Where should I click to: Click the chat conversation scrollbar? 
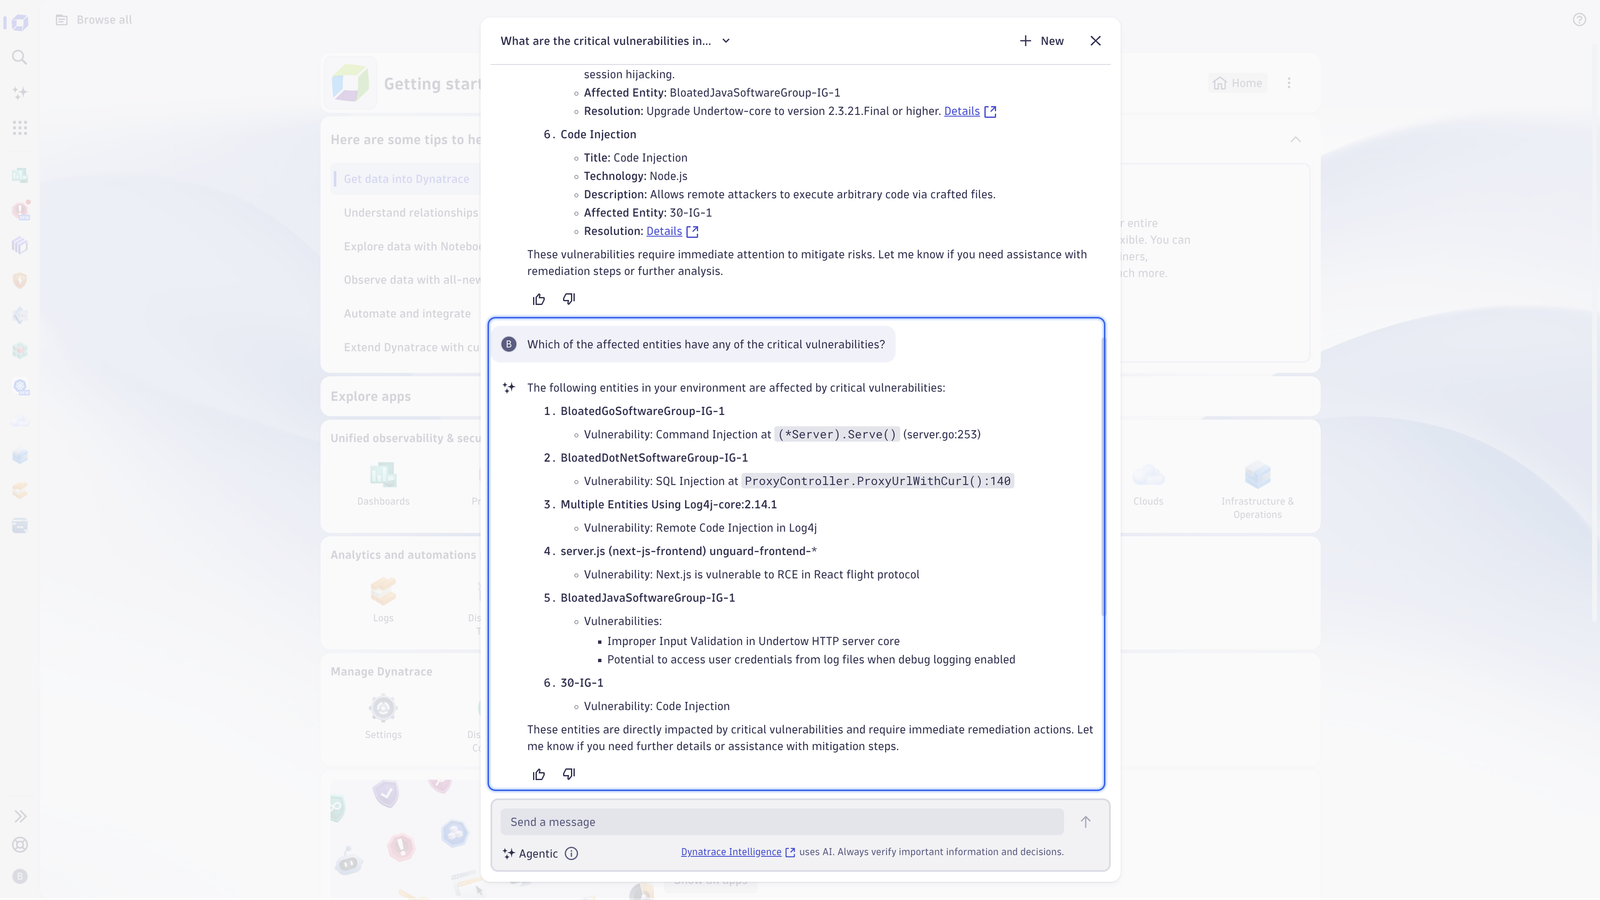[1103, 475]
